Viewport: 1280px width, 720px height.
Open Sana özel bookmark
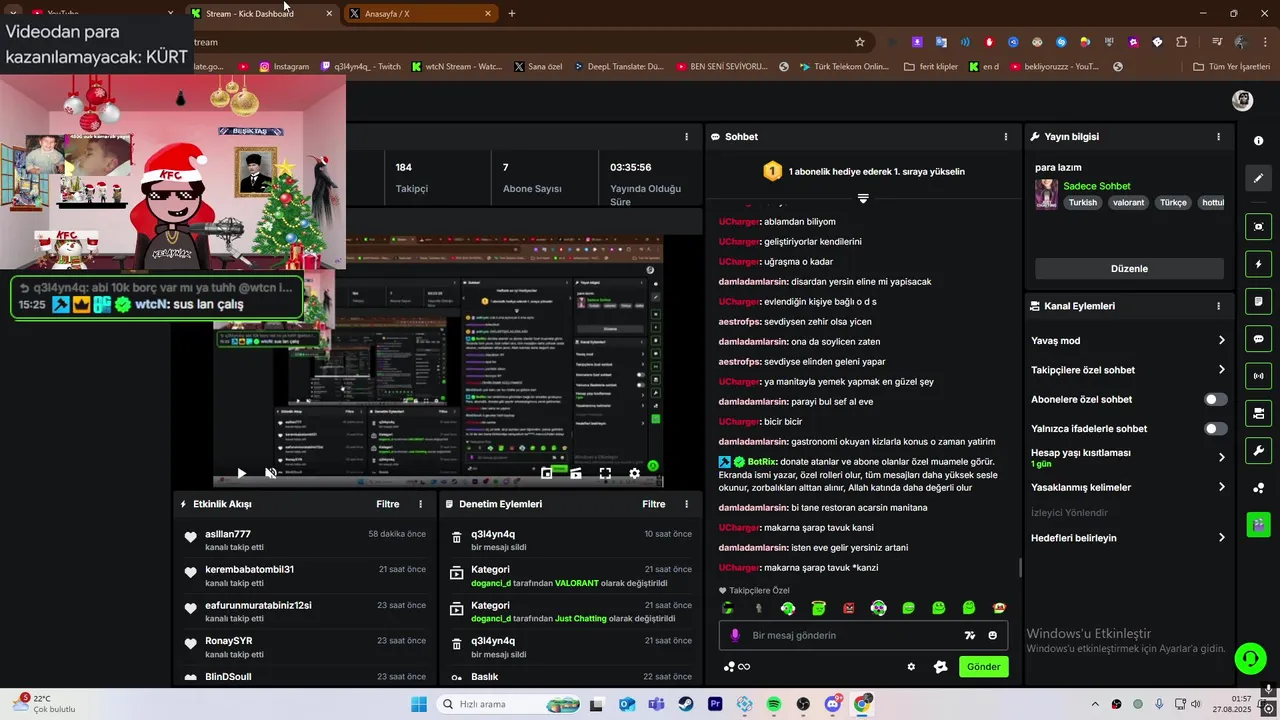(538, 67)
